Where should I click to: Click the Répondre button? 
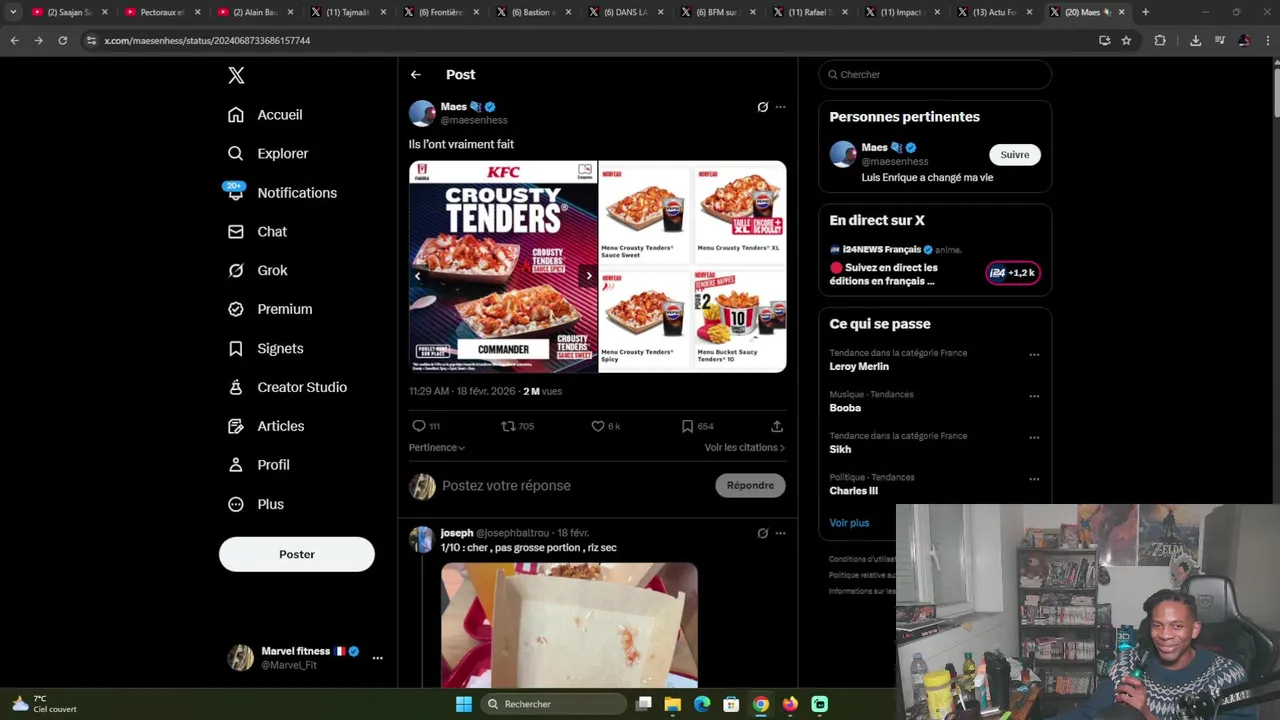click(x=750, y=486)
